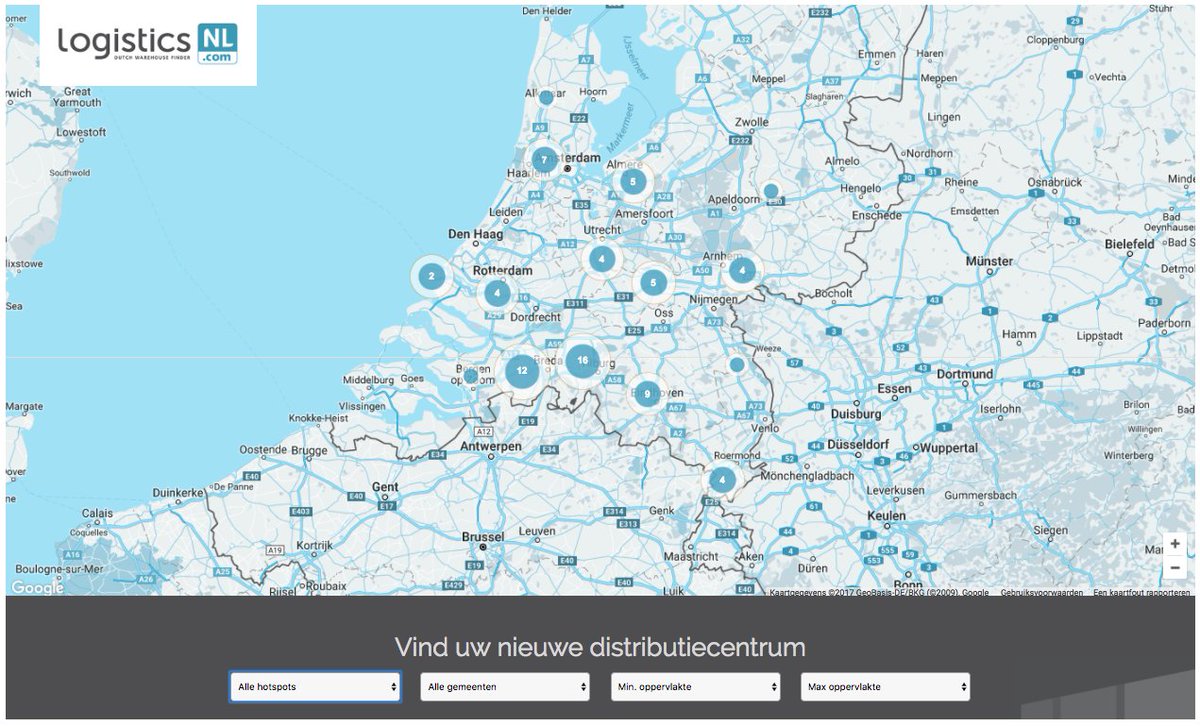
Task: Expand the Max oppervlakte dropdown
Action: pyautogui.click(x=886, y=687)
